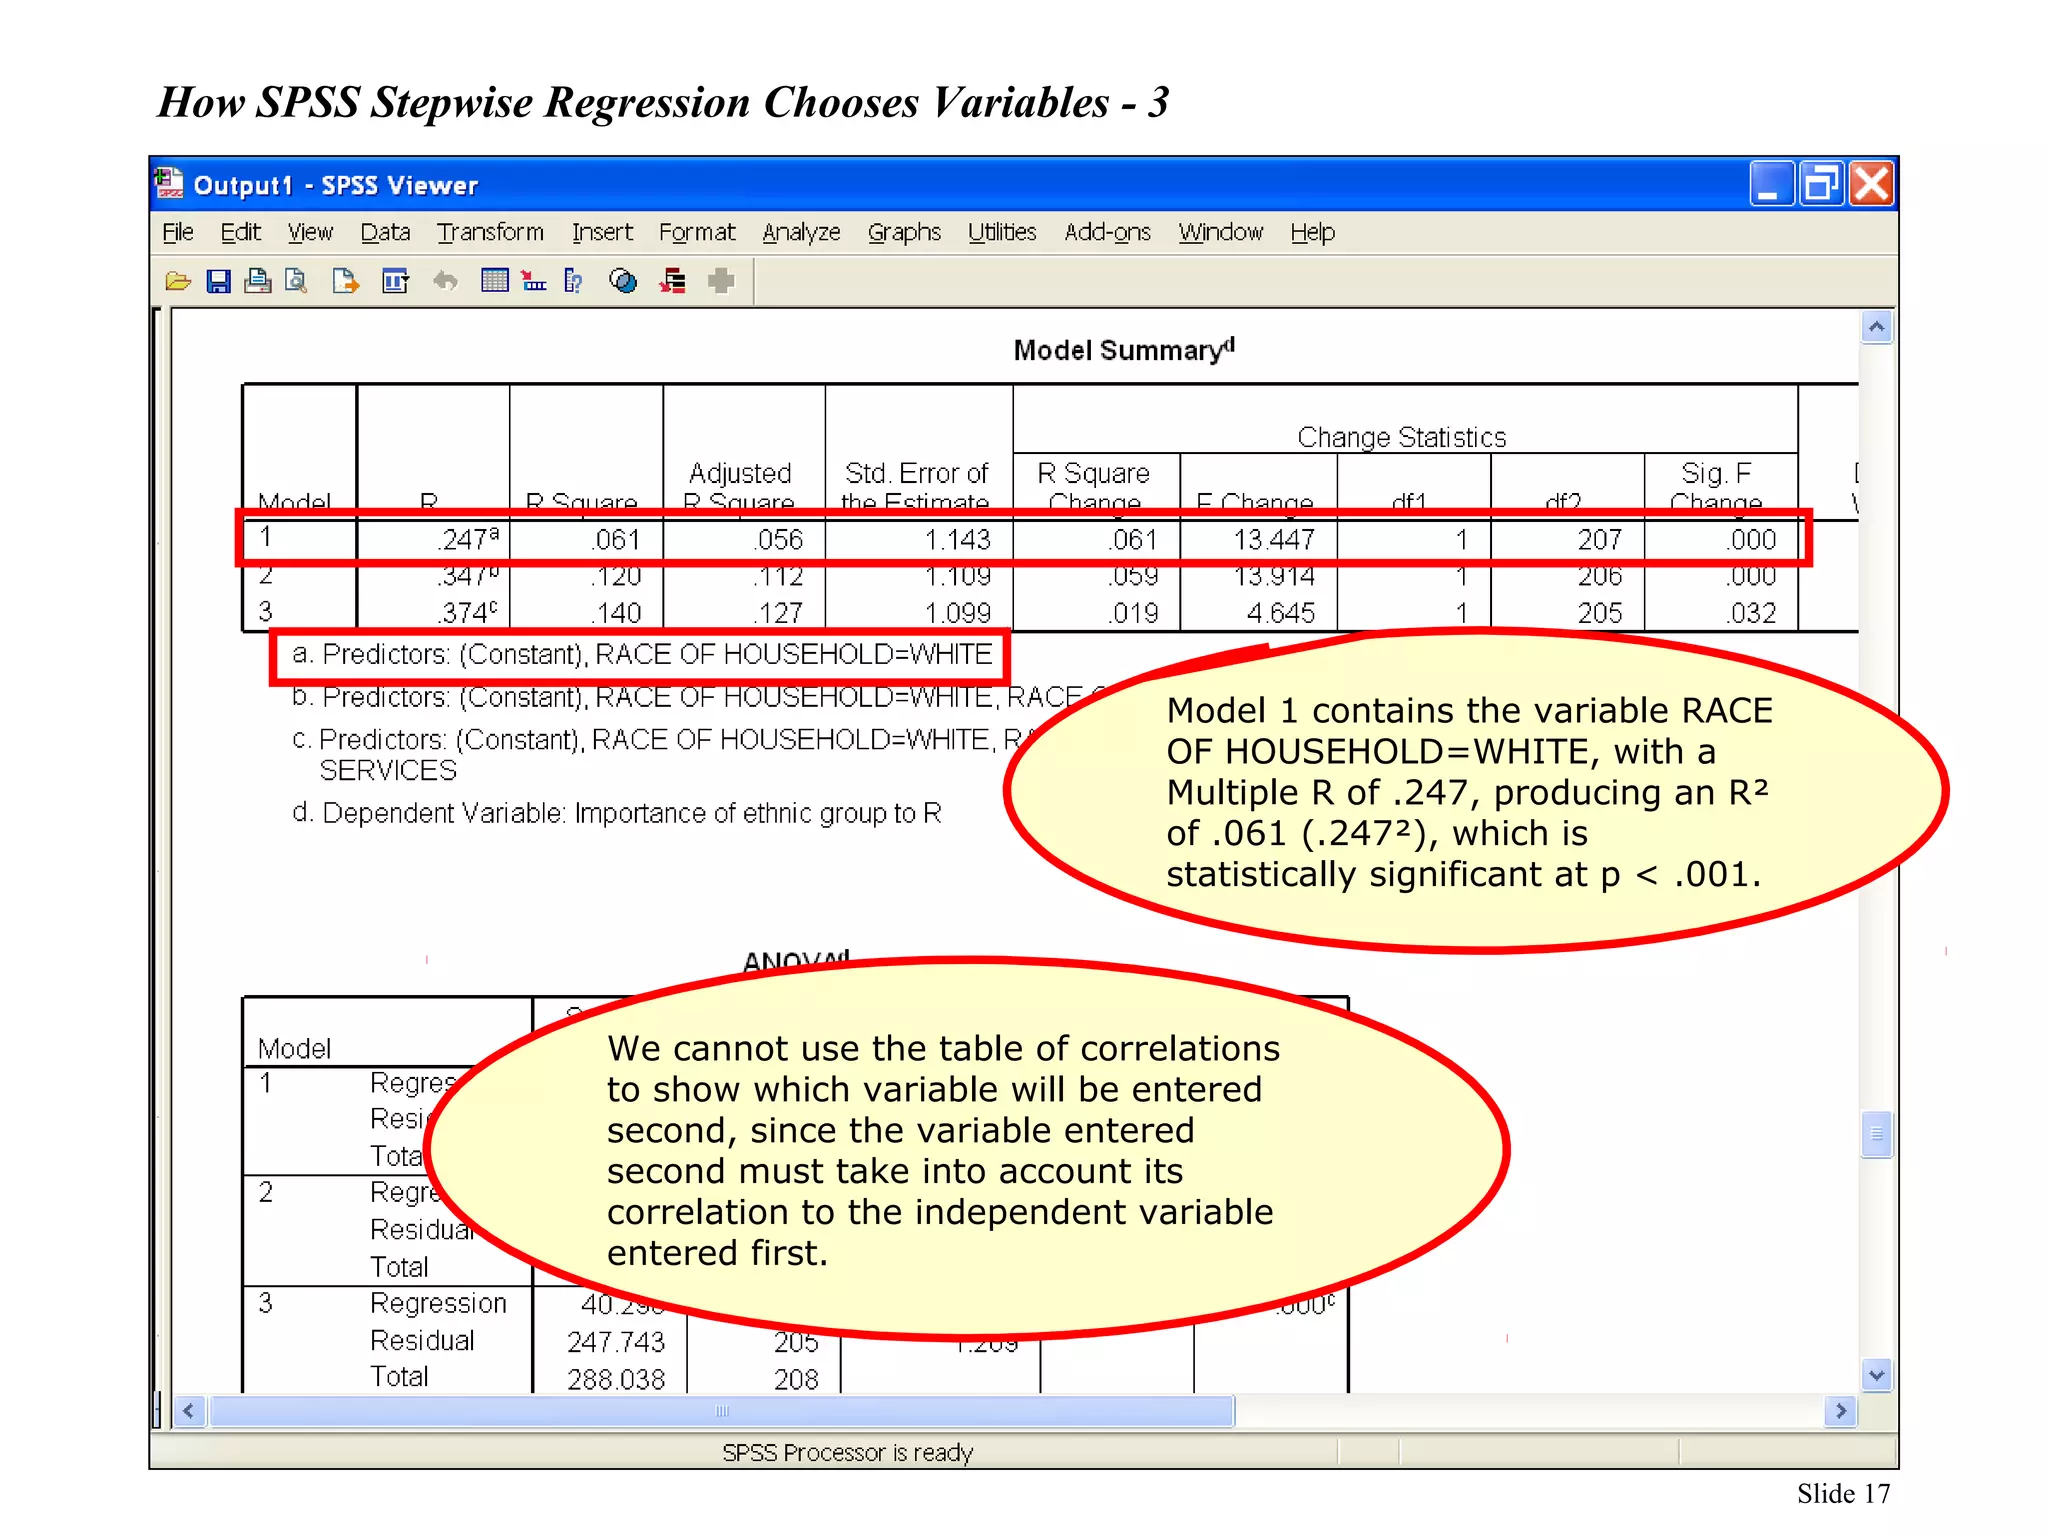The width and height of the screenshot is (2048, 1536).
Task: Open the Utilities menu
Action: 1001,233
